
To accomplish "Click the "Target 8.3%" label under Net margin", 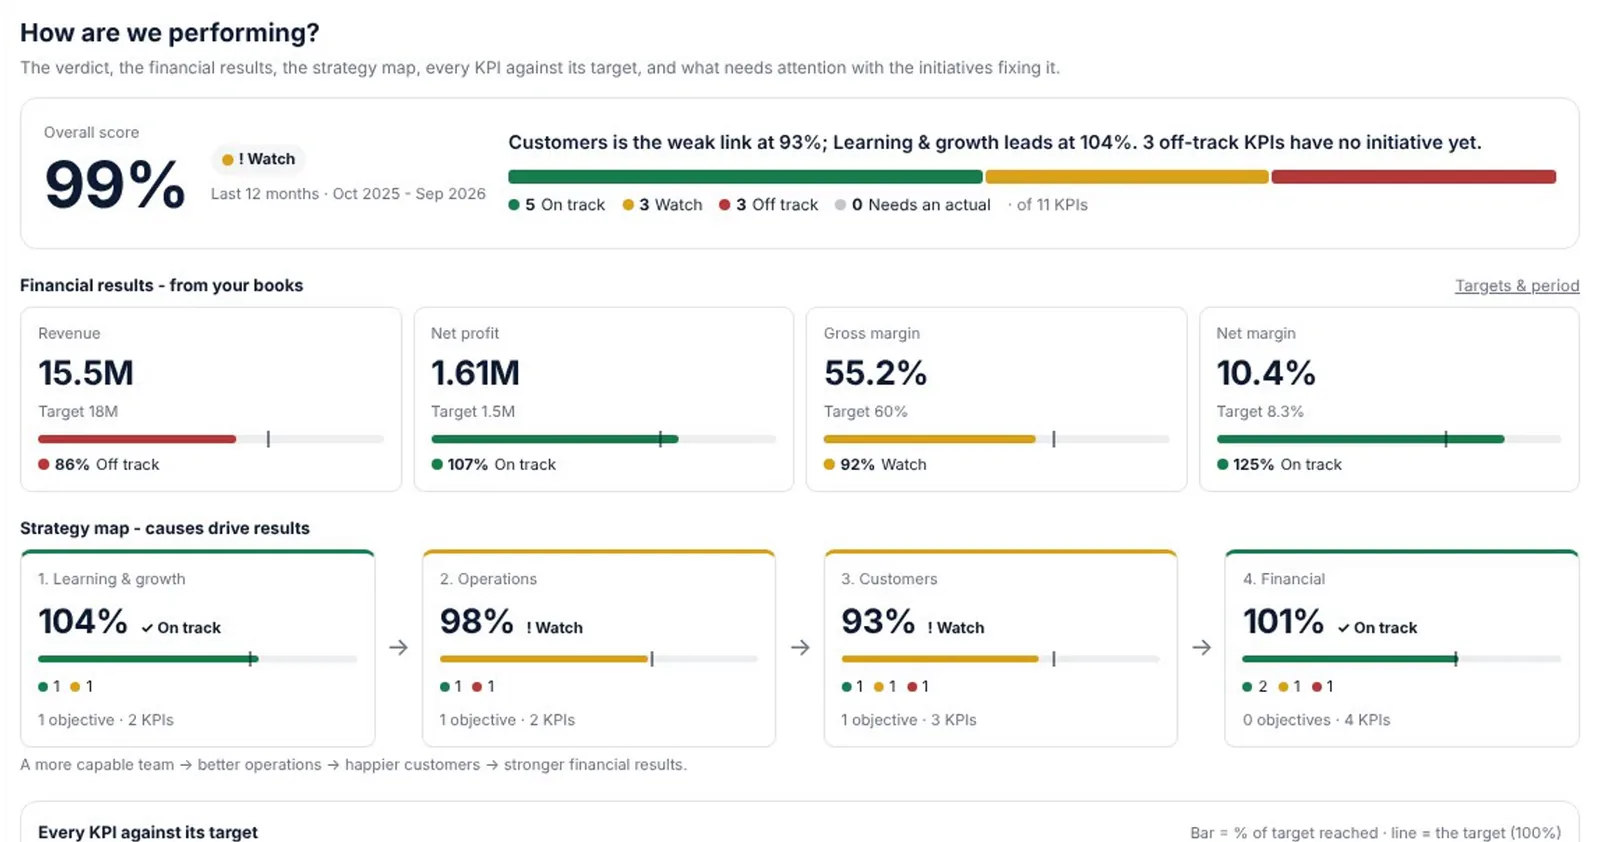I will [1260, 412].
